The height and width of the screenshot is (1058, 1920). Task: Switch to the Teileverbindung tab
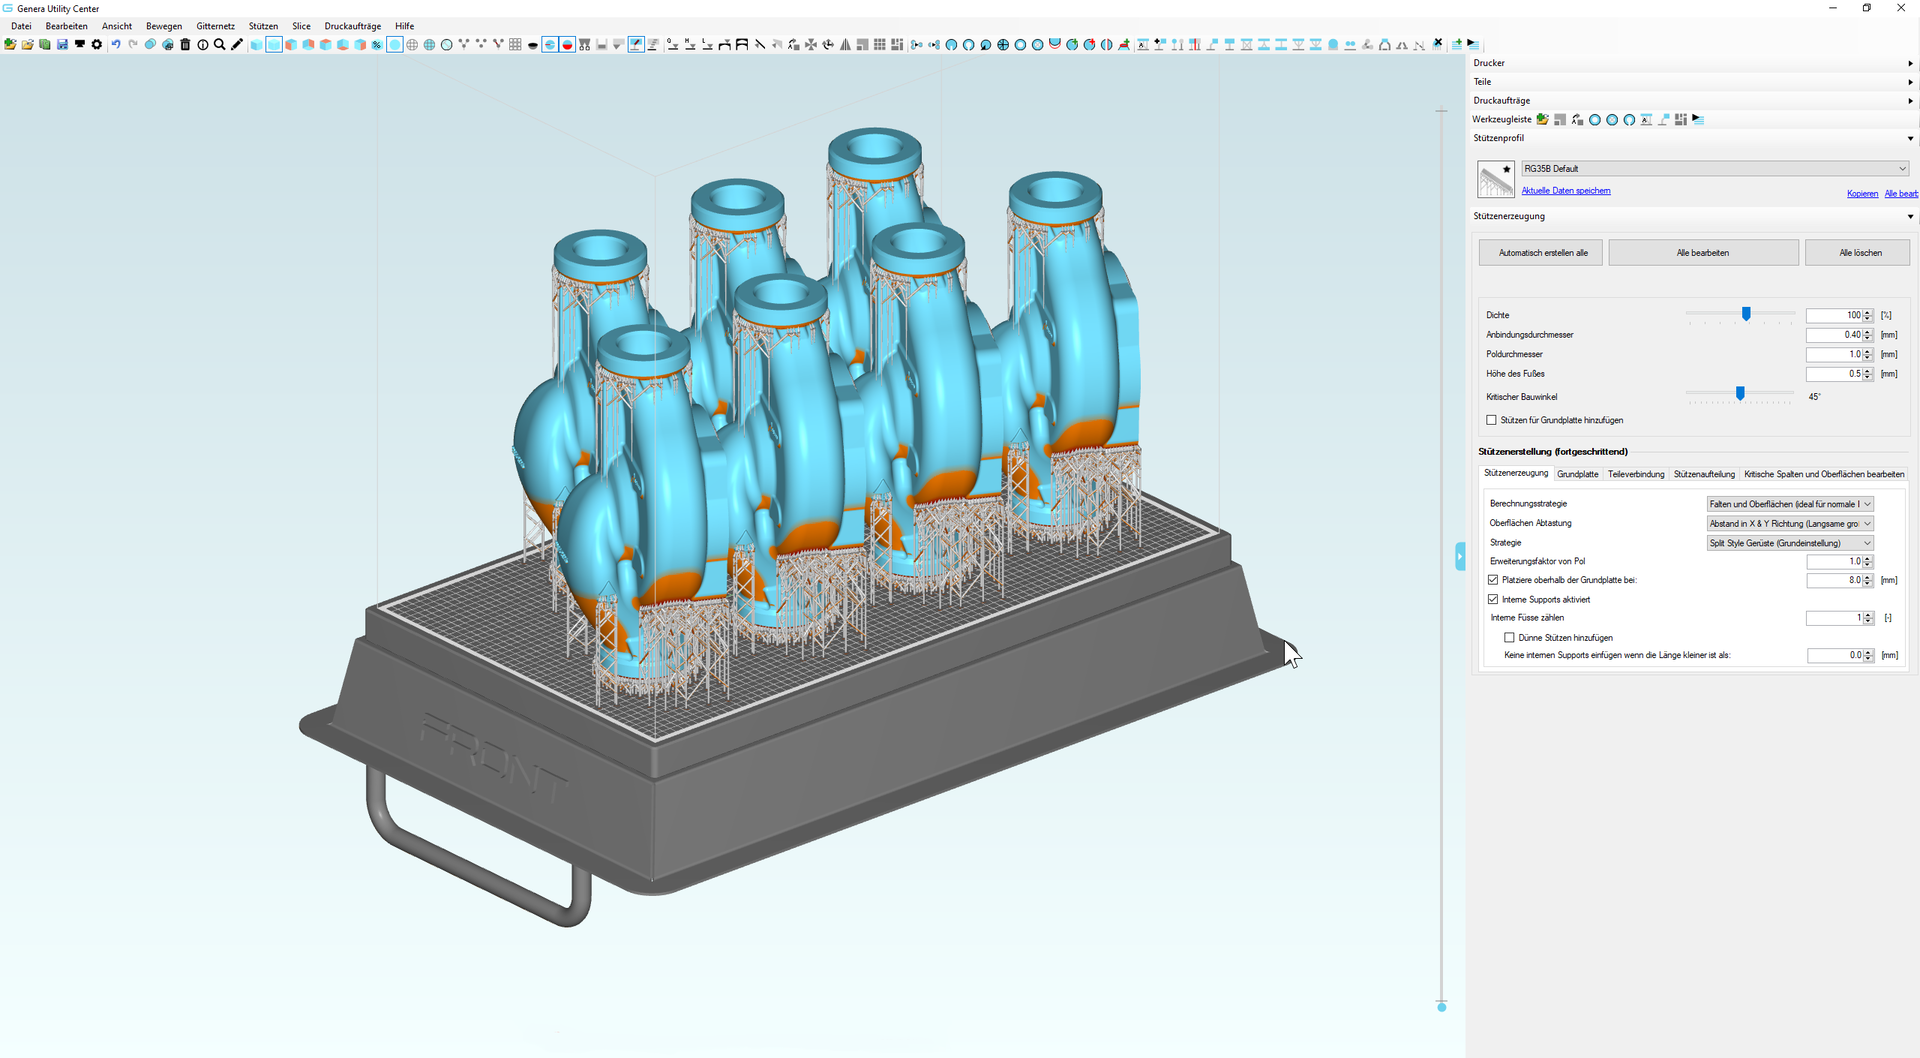point(1635,474)
